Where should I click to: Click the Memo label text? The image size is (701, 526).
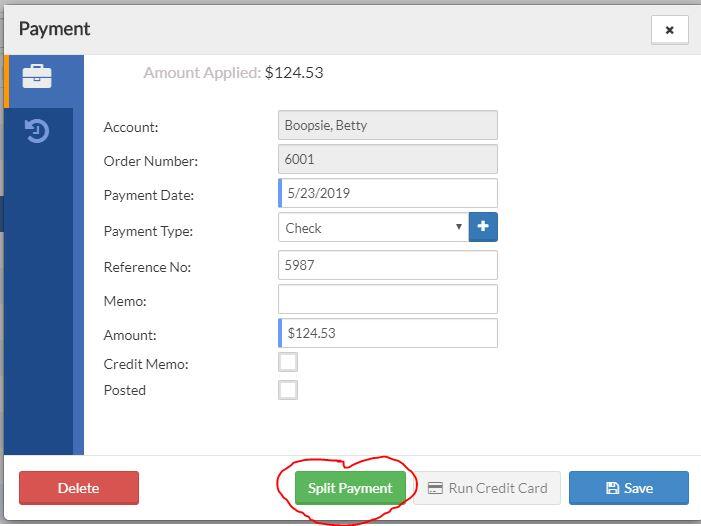tap(125, 301)
